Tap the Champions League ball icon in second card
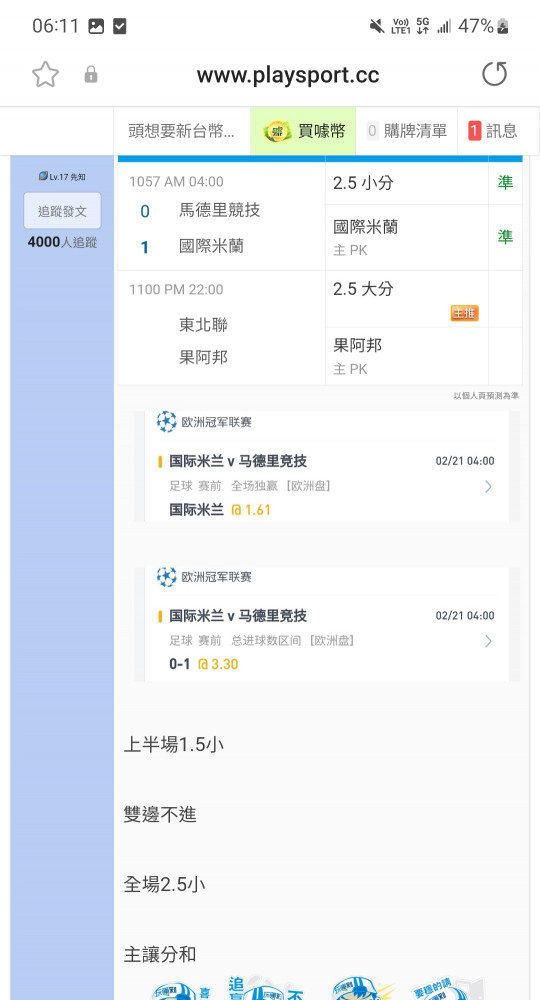This screenshot has width=540, height=1000. [166, 577]
